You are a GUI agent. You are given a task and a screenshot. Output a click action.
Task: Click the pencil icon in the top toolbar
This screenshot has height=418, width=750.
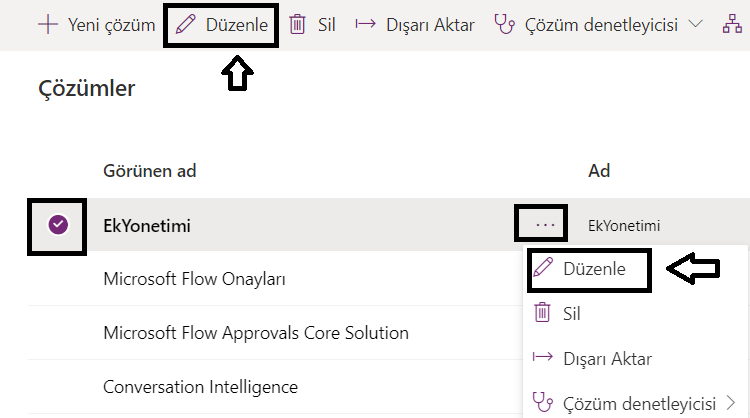(186, 24)
